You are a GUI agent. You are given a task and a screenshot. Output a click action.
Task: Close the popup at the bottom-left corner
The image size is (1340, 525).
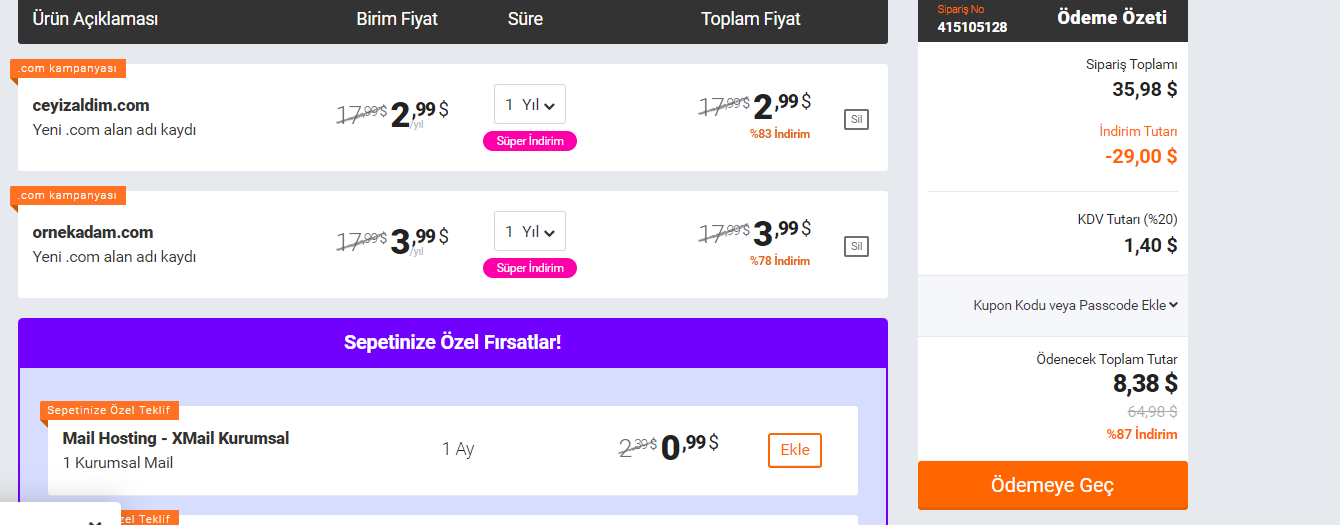(95, 521)
